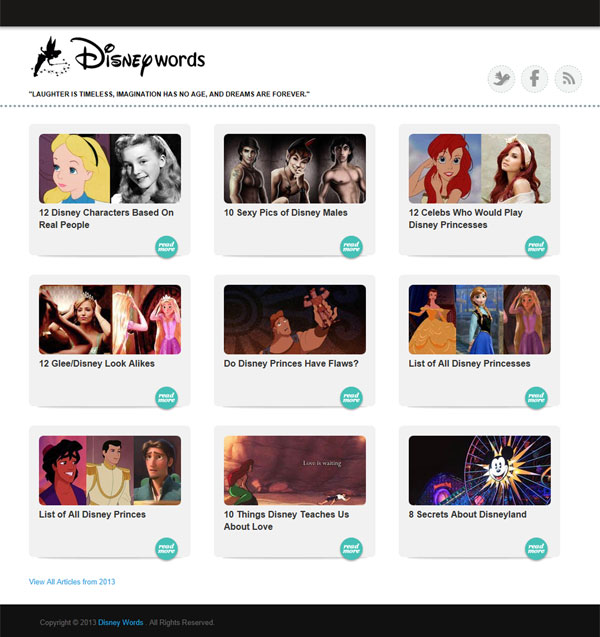Open the RSS feed icon
Screen dimensions: 600x637
click(568, 78)
